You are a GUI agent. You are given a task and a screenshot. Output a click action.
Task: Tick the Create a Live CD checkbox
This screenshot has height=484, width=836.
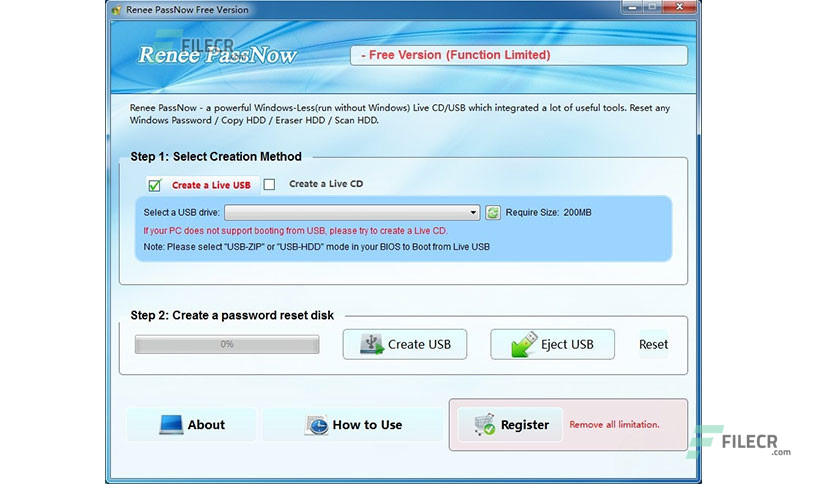269,184
